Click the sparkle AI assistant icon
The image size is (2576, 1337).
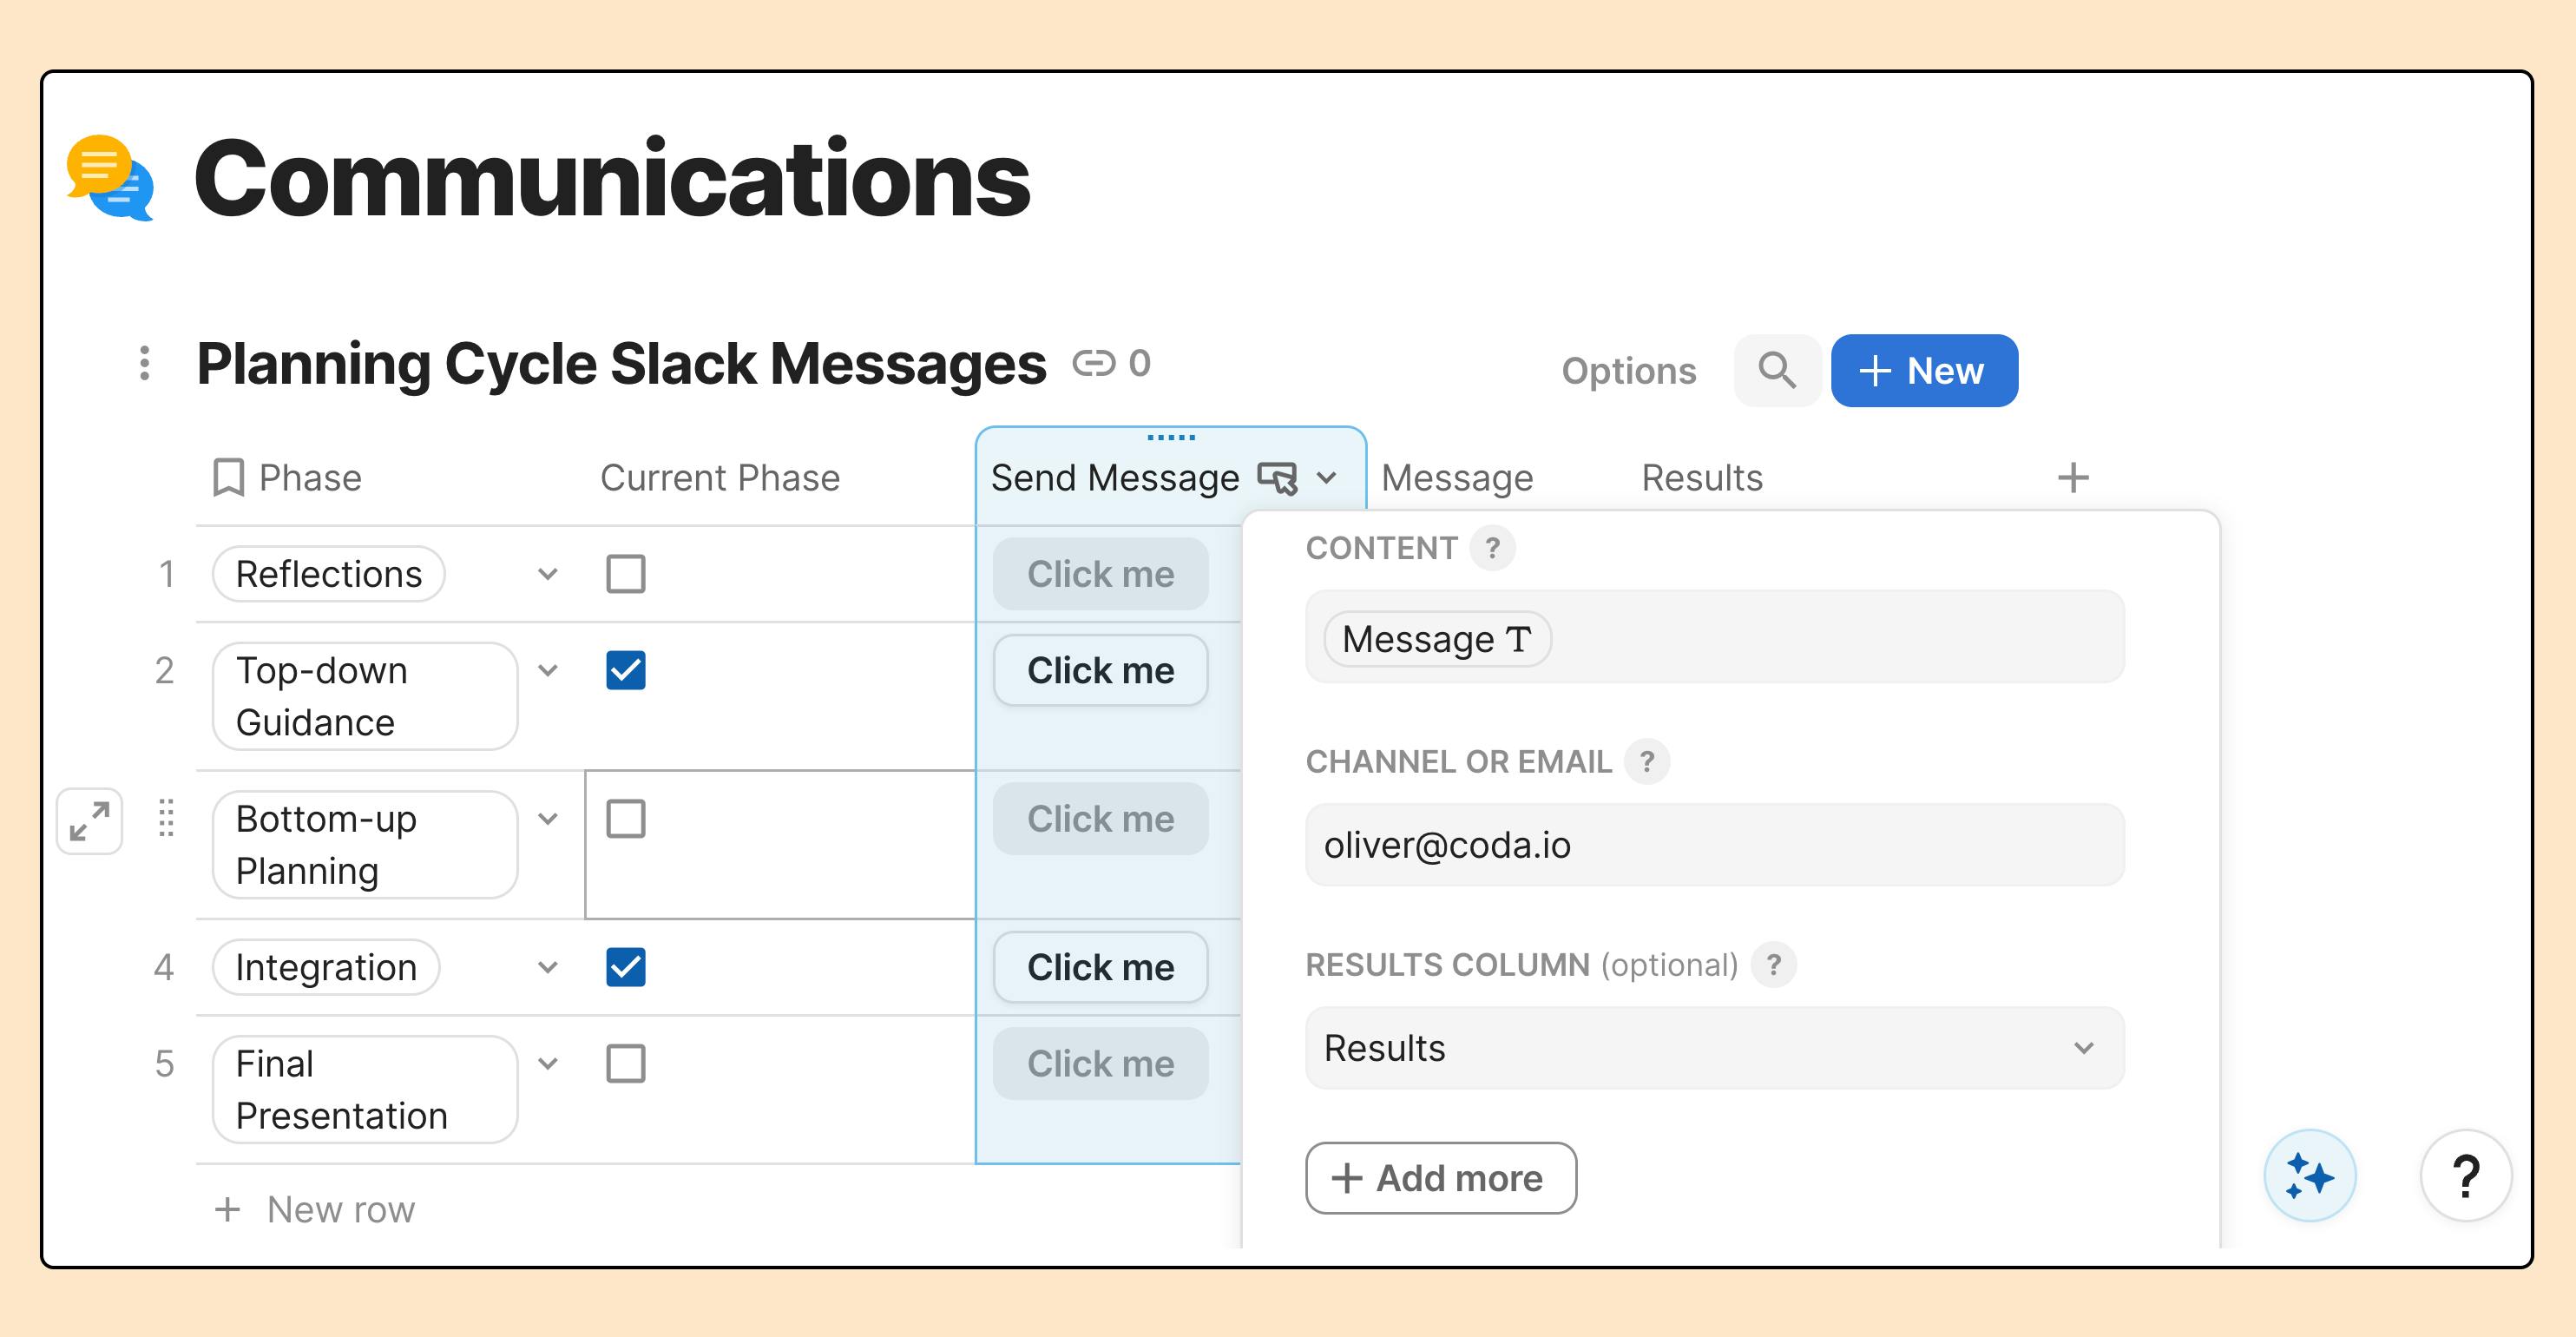2310,1174
